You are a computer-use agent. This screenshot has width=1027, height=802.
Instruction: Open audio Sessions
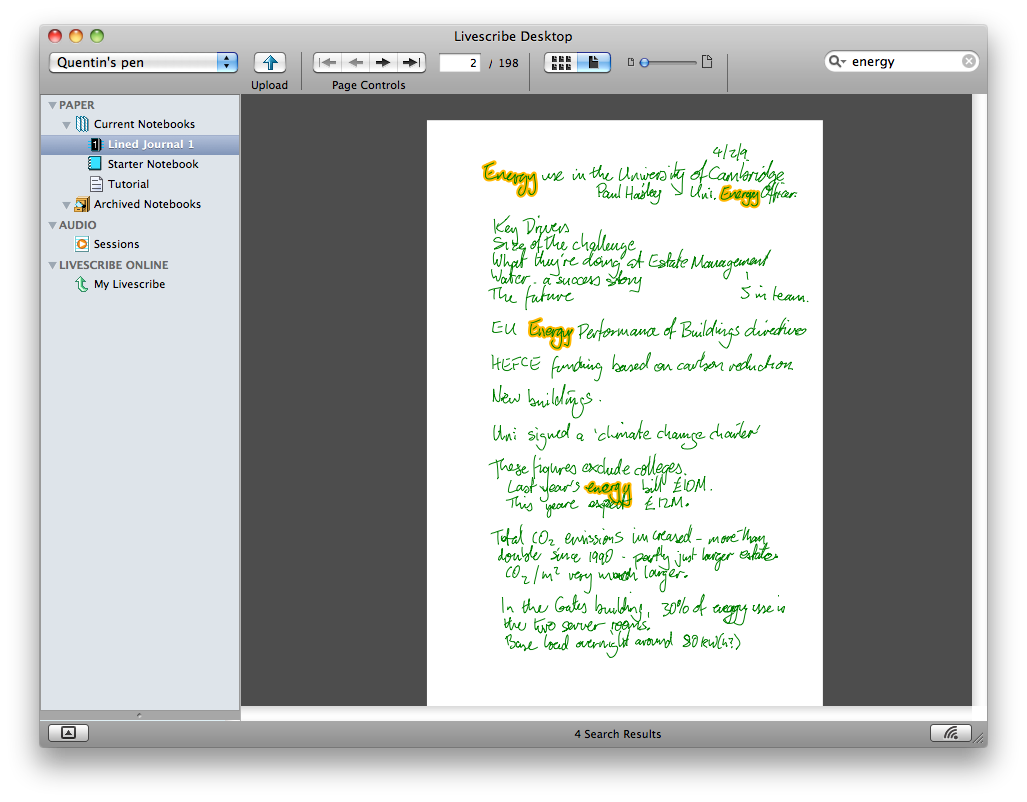pyautogui.click(x=116, y=244)
